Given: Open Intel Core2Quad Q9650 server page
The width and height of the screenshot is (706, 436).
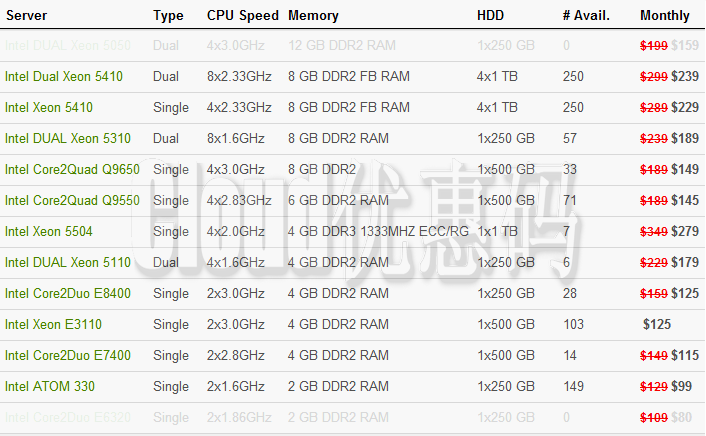Looking at the screenshot, I should click(x=72, y=169).
